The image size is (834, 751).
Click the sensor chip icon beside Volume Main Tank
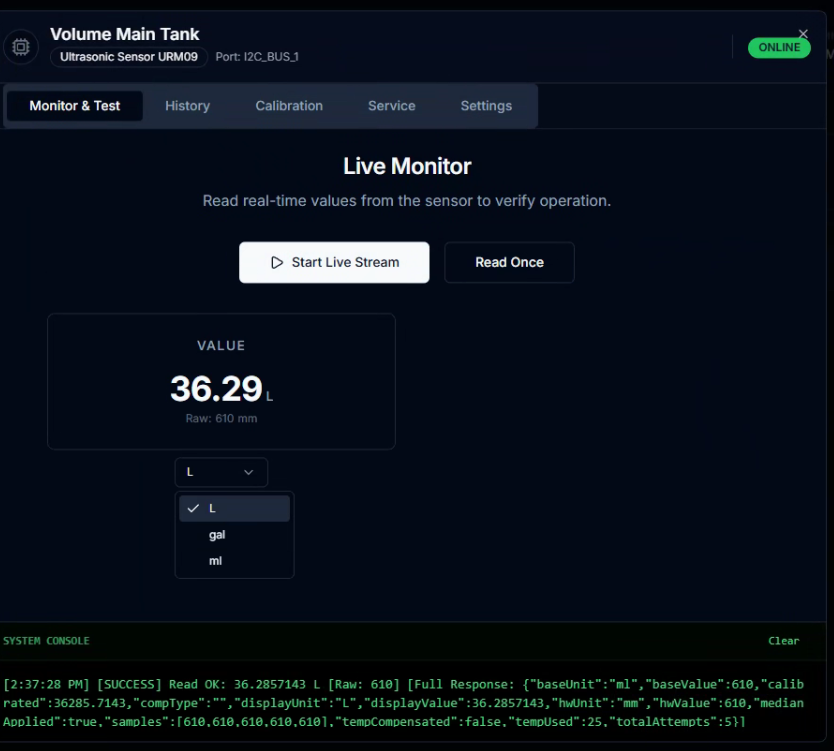pyautogui.click(x=21, y=47)
